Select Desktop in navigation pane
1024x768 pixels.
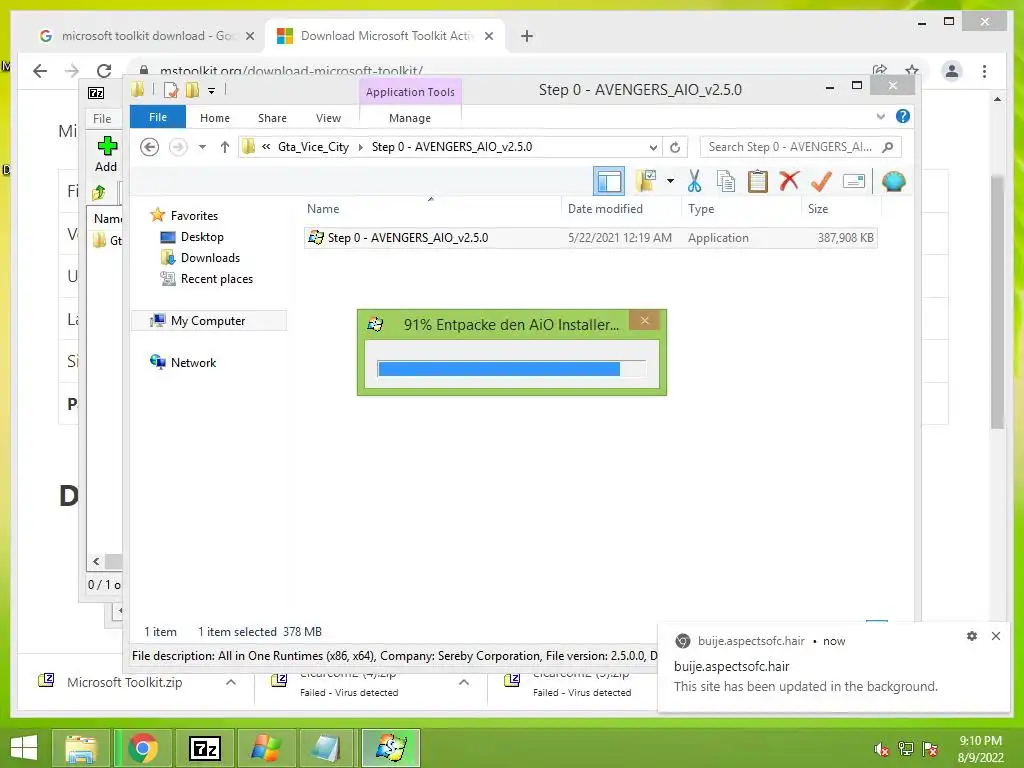tap(202, 236)
